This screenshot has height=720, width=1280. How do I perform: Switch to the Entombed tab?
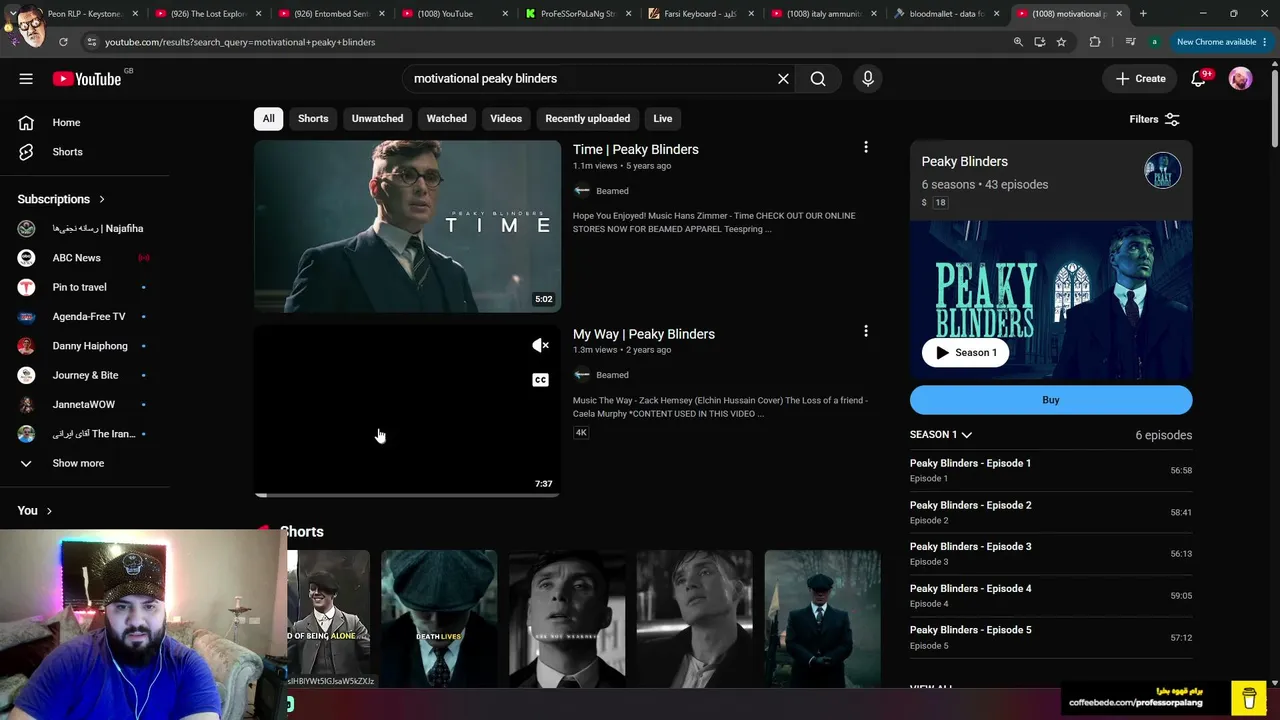tap(332, 14)
